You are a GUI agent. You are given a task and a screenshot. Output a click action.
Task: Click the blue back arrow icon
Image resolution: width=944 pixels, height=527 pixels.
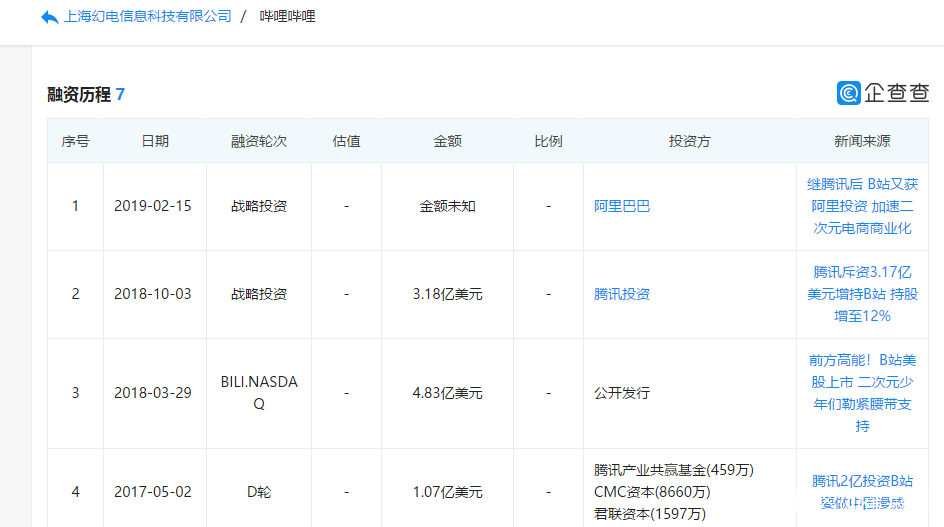(49, 17)
